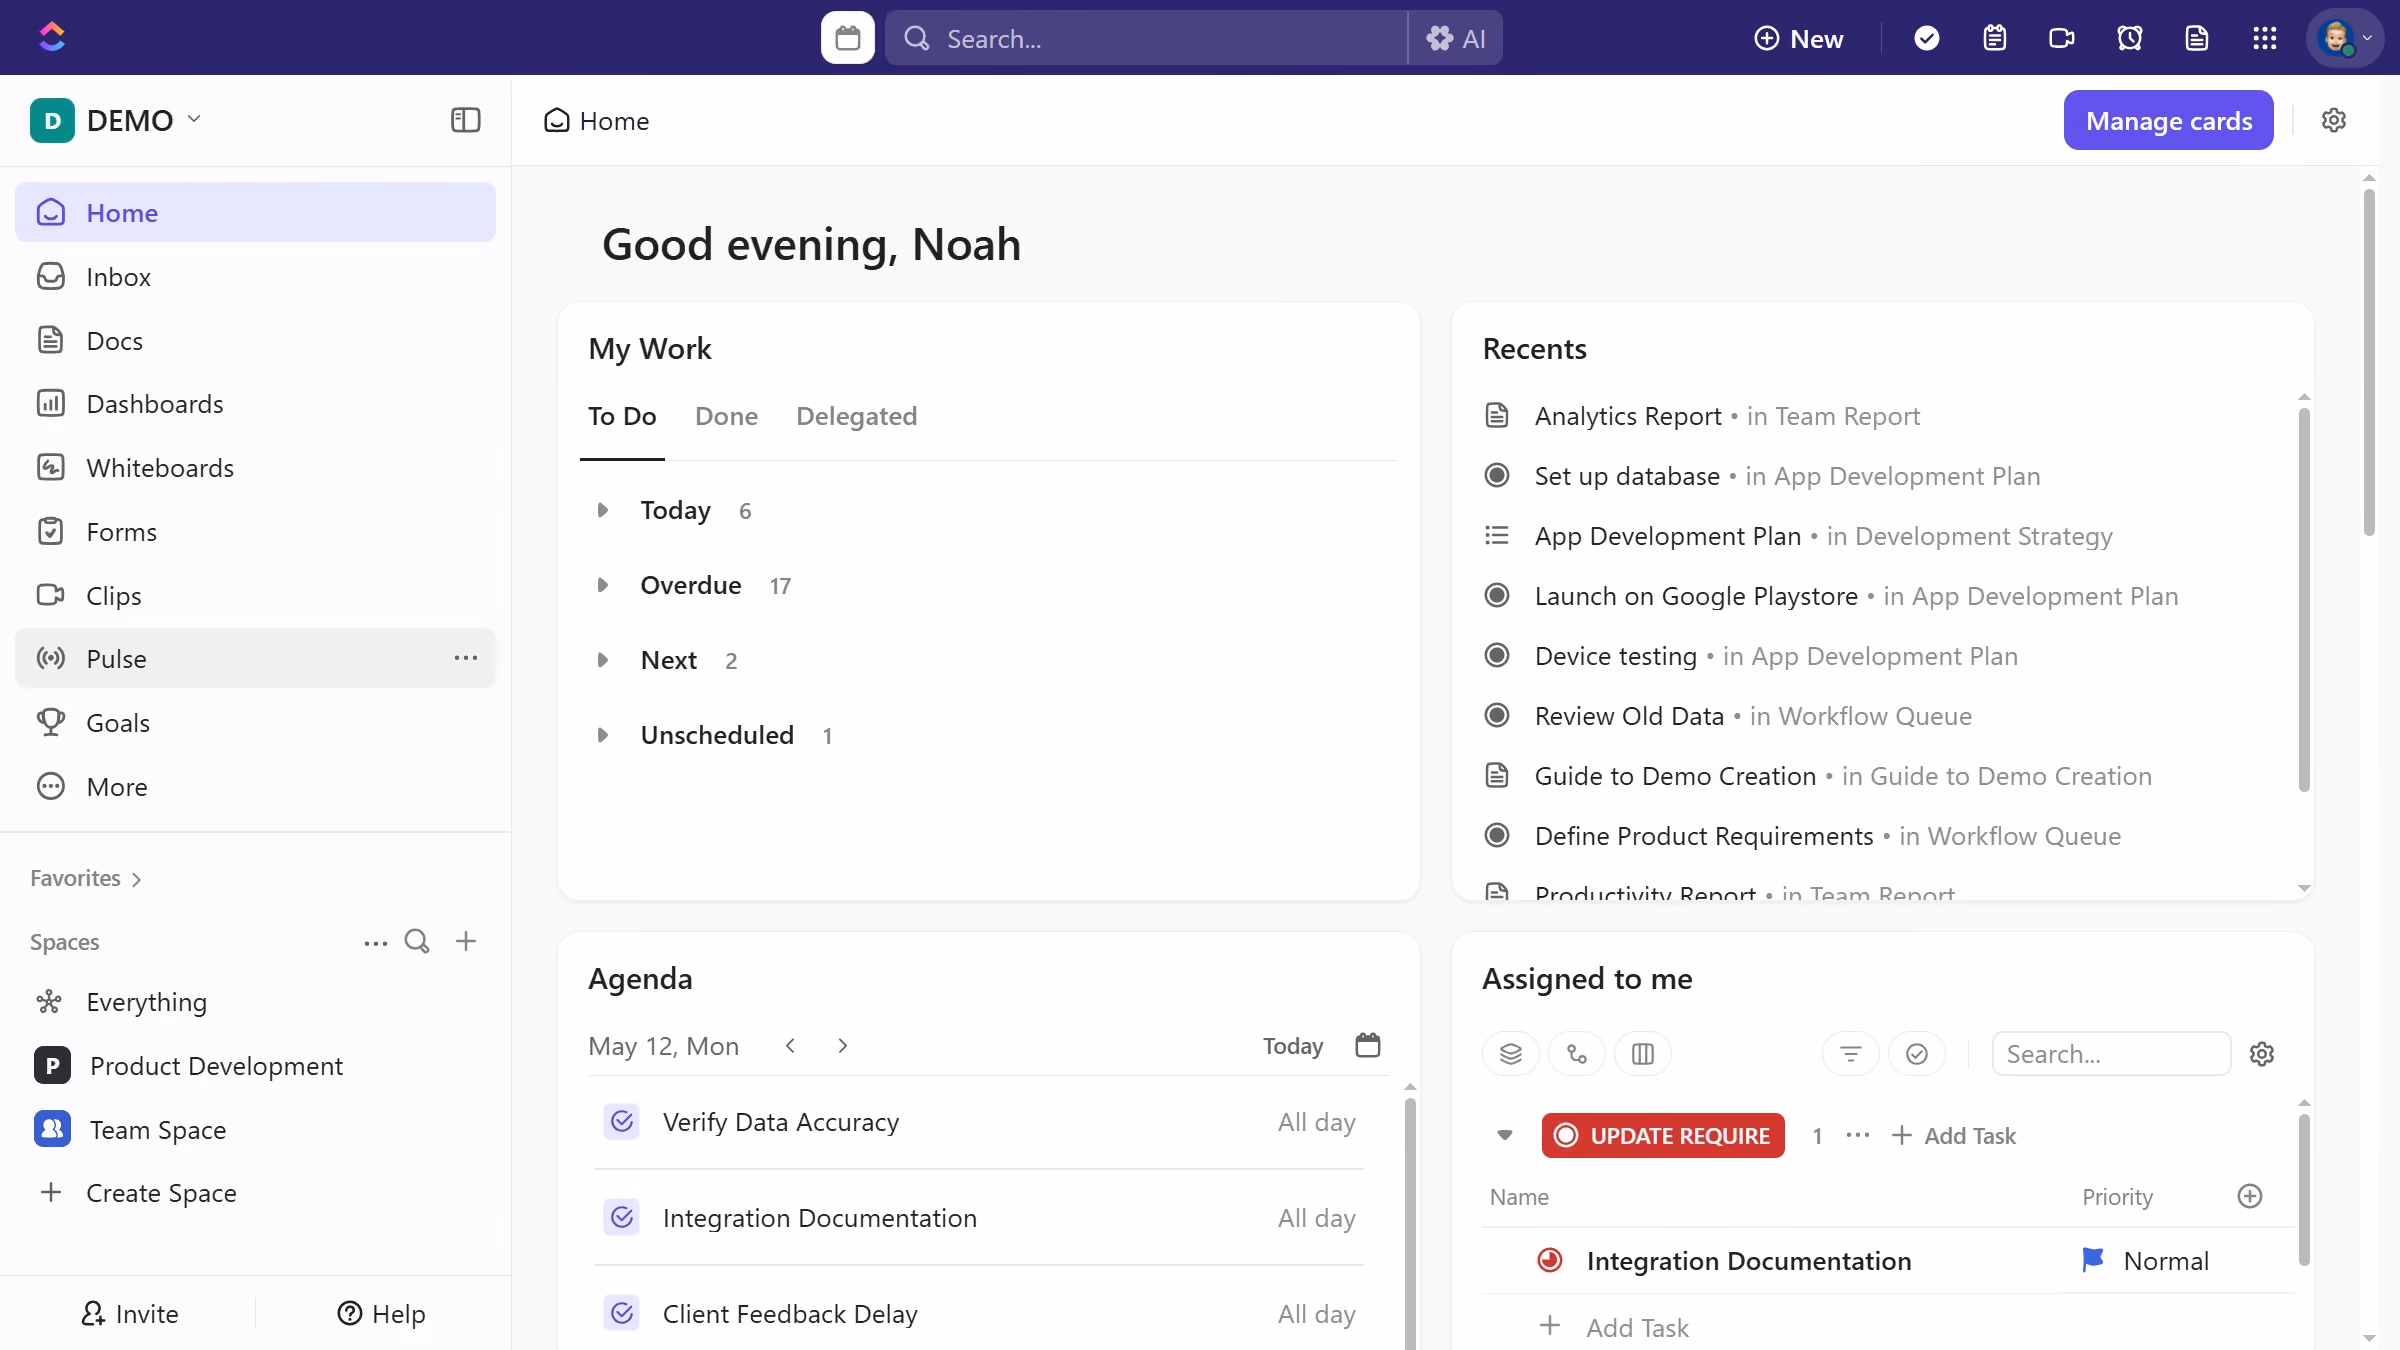Image resolution: width=2400 pixels, height=1350 pixels.
Task: Add a new Space with plus icon
Action: 465,941
